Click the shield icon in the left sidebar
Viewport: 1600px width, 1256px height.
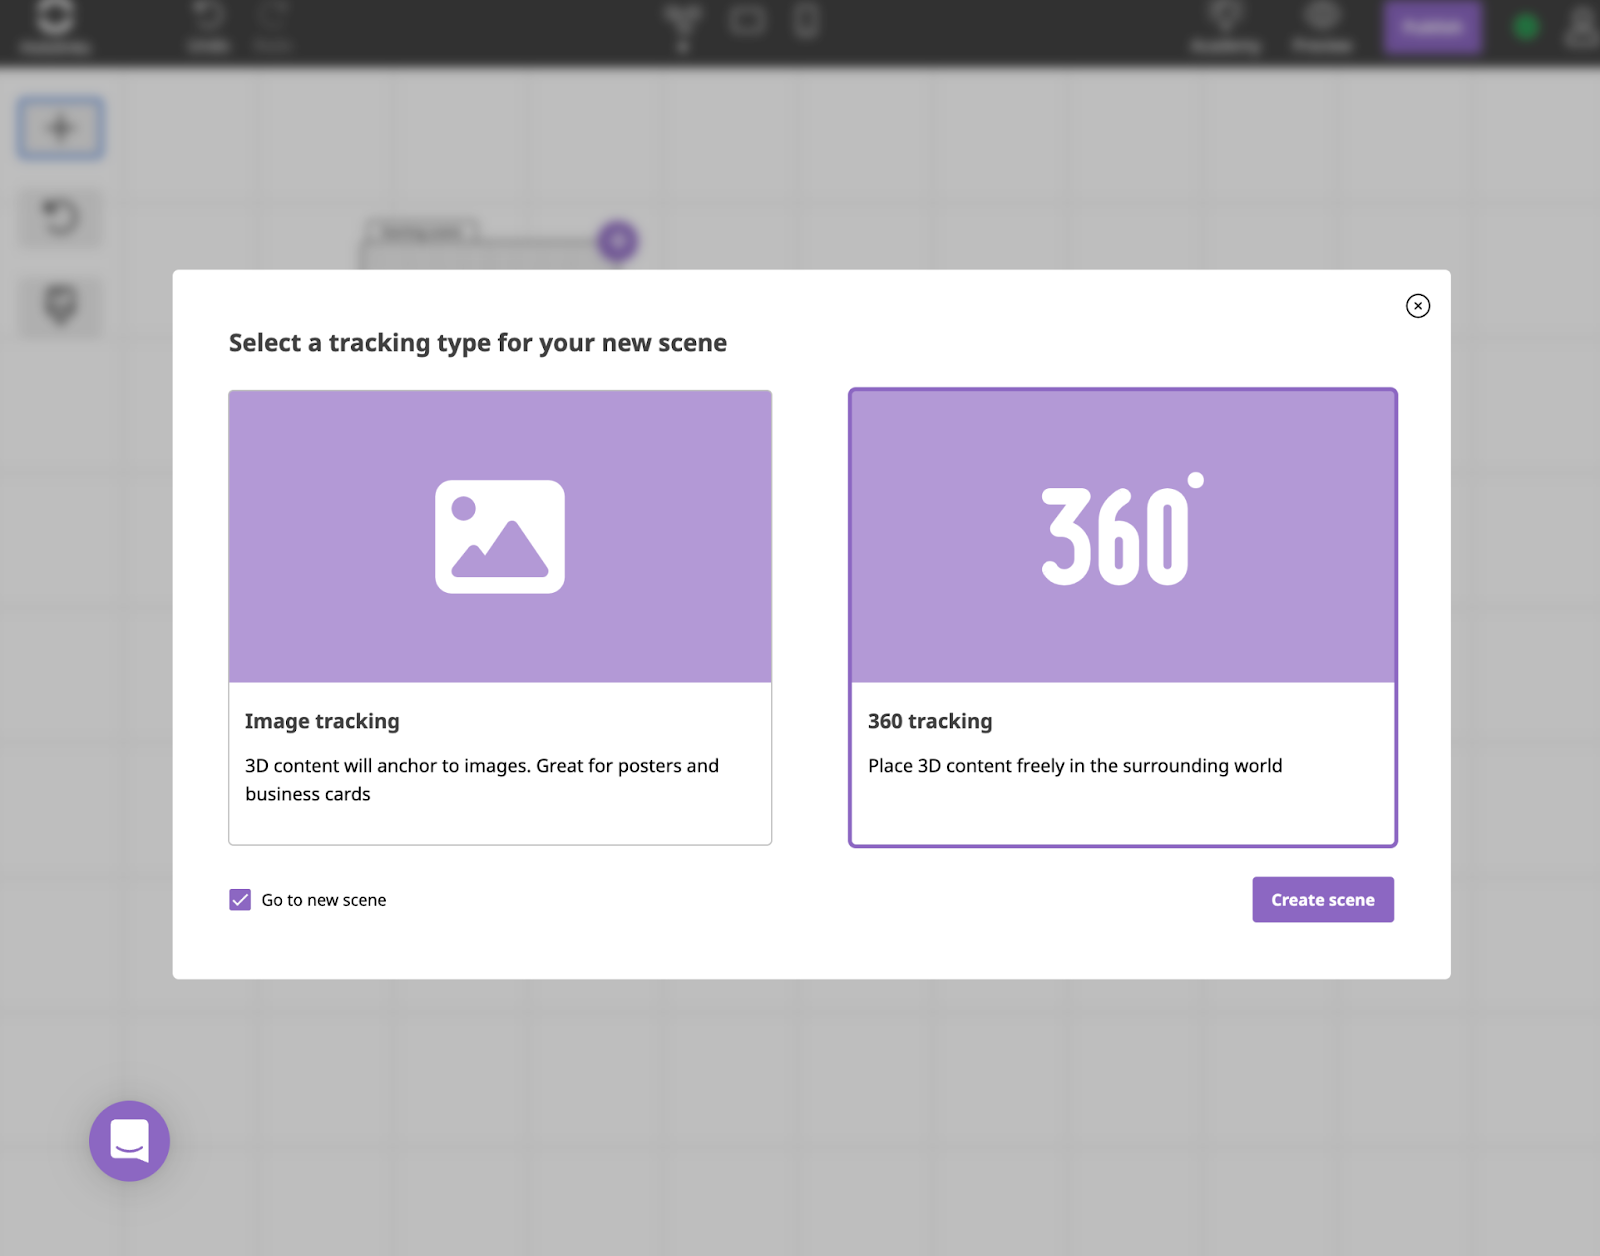pyautogui.click(x=60, y=305)
